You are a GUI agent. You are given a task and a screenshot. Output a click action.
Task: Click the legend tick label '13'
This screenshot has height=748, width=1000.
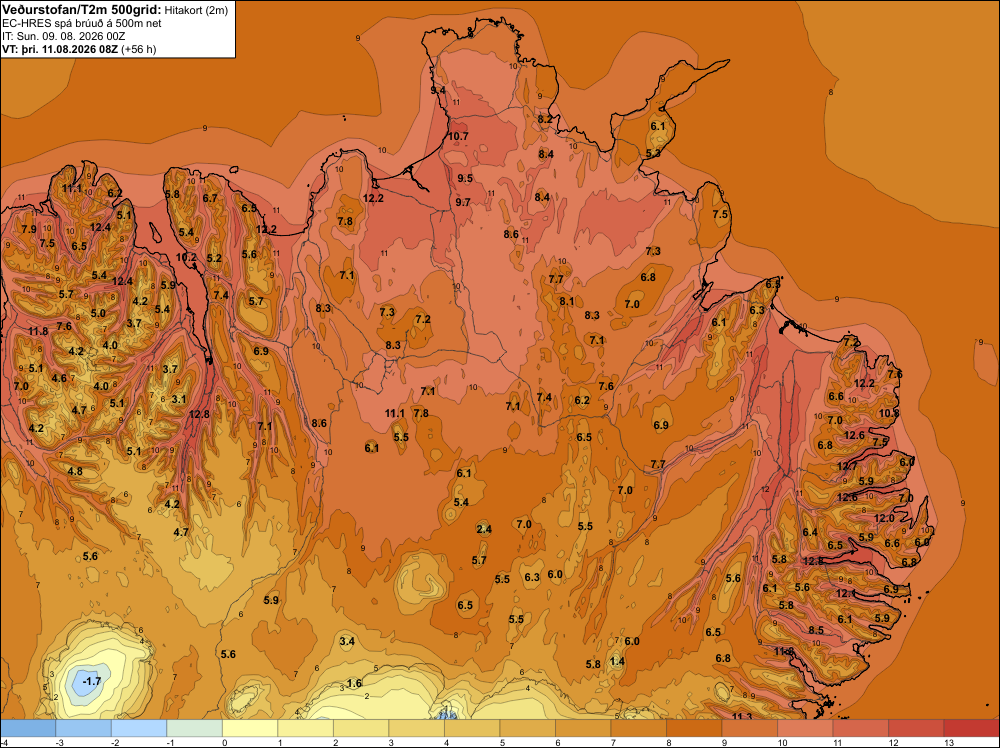[x=948, y=742]
